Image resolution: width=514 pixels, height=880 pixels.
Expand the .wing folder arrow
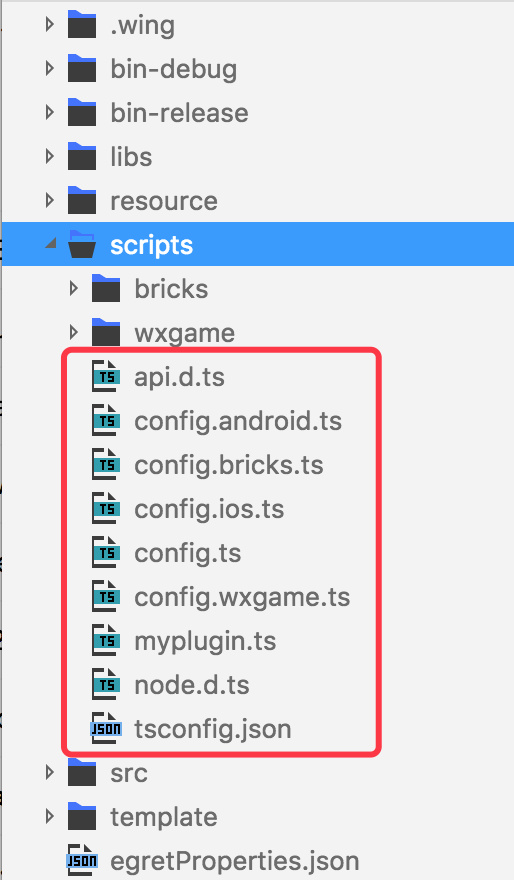49,25
